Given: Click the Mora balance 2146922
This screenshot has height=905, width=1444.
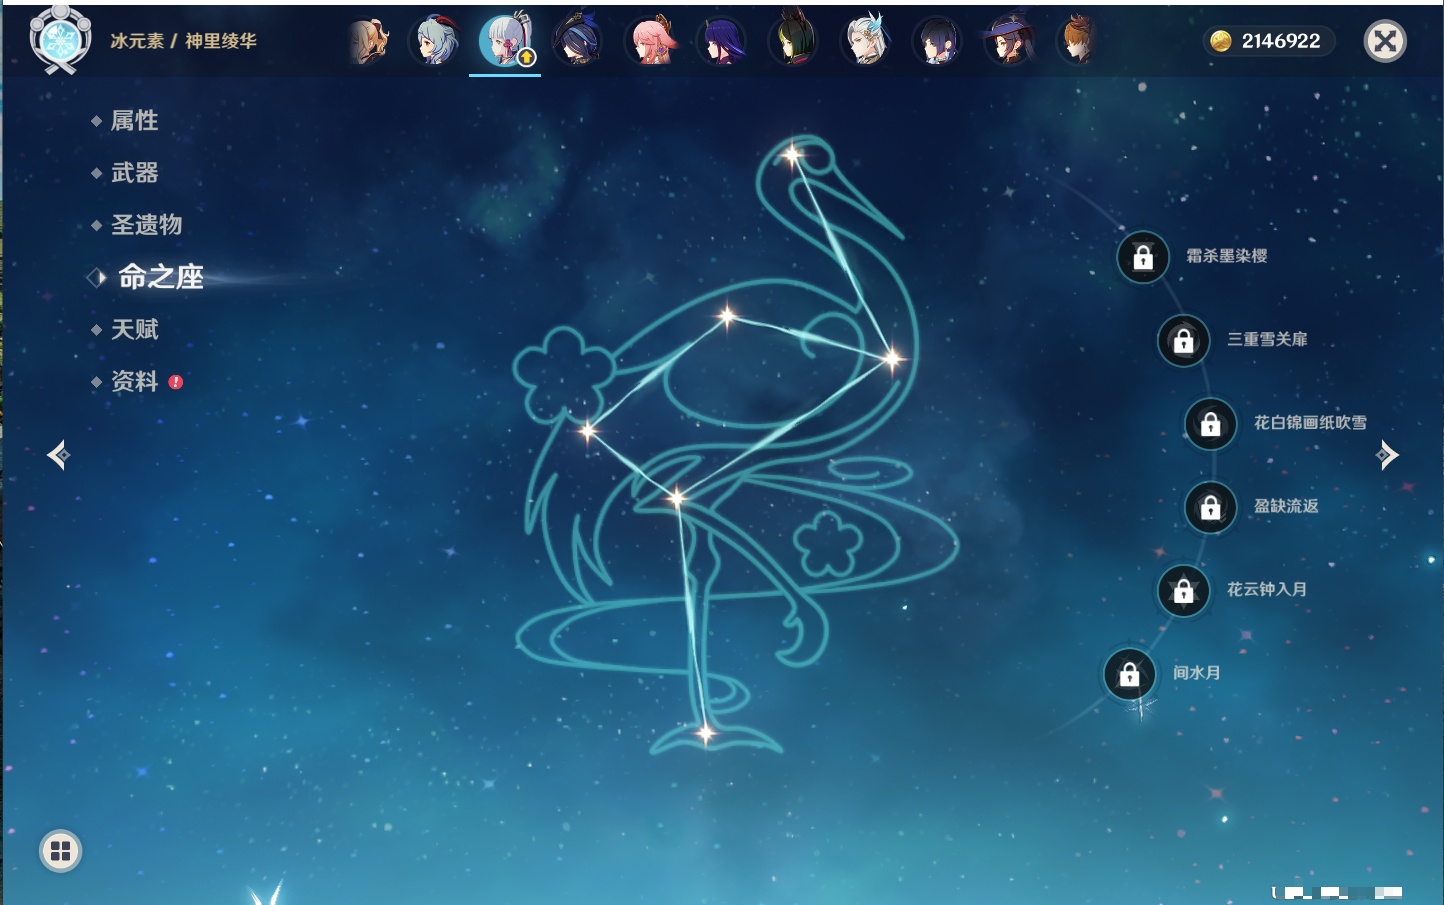Looking at the screenshot, I should [1281, 41].
